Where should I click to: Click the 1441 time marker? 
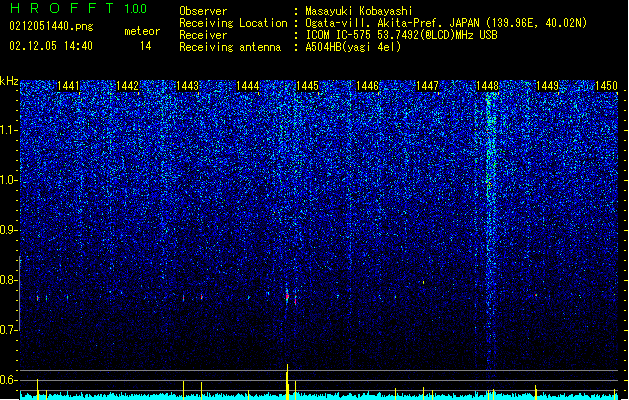69,86
